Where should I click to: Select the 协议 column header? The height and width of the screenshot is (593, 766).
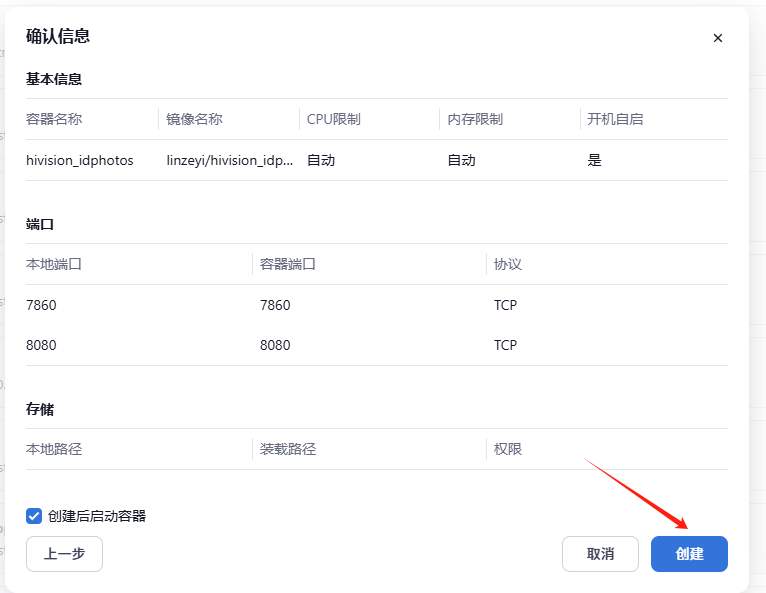pyautogui.click(x=508, y=264)
